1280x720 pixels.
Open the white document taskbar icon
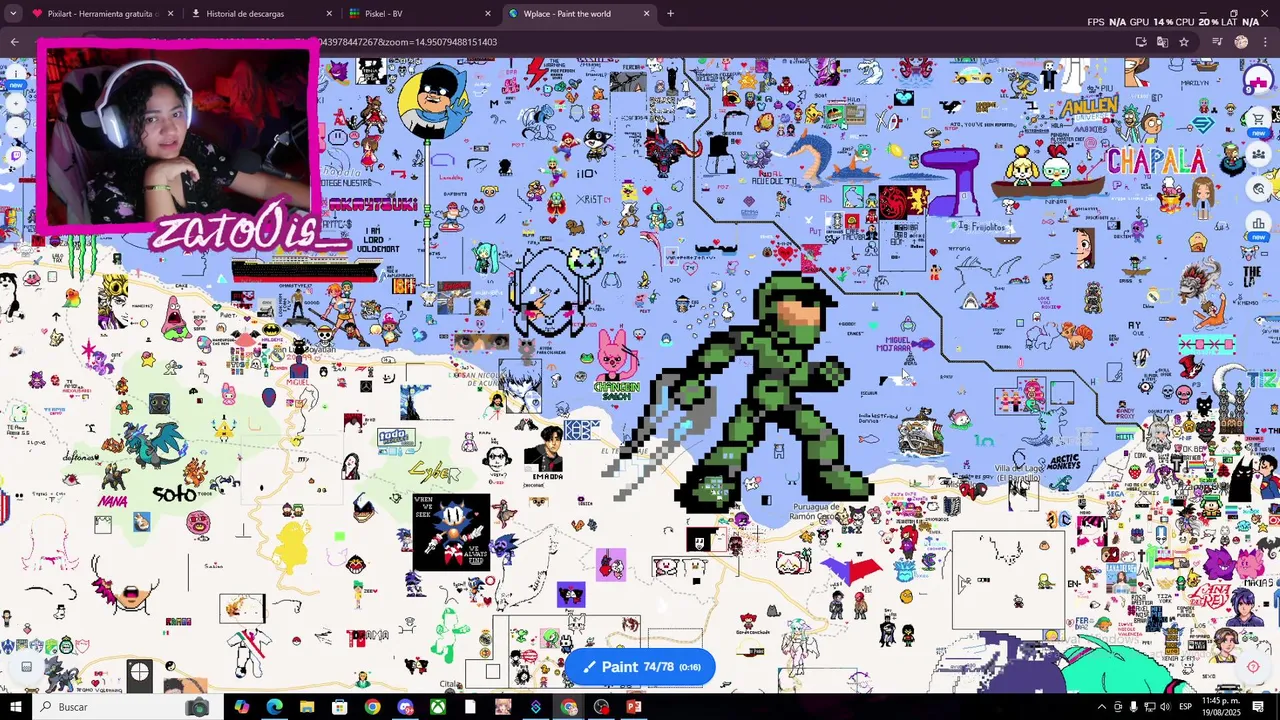[x=470, y=707]
